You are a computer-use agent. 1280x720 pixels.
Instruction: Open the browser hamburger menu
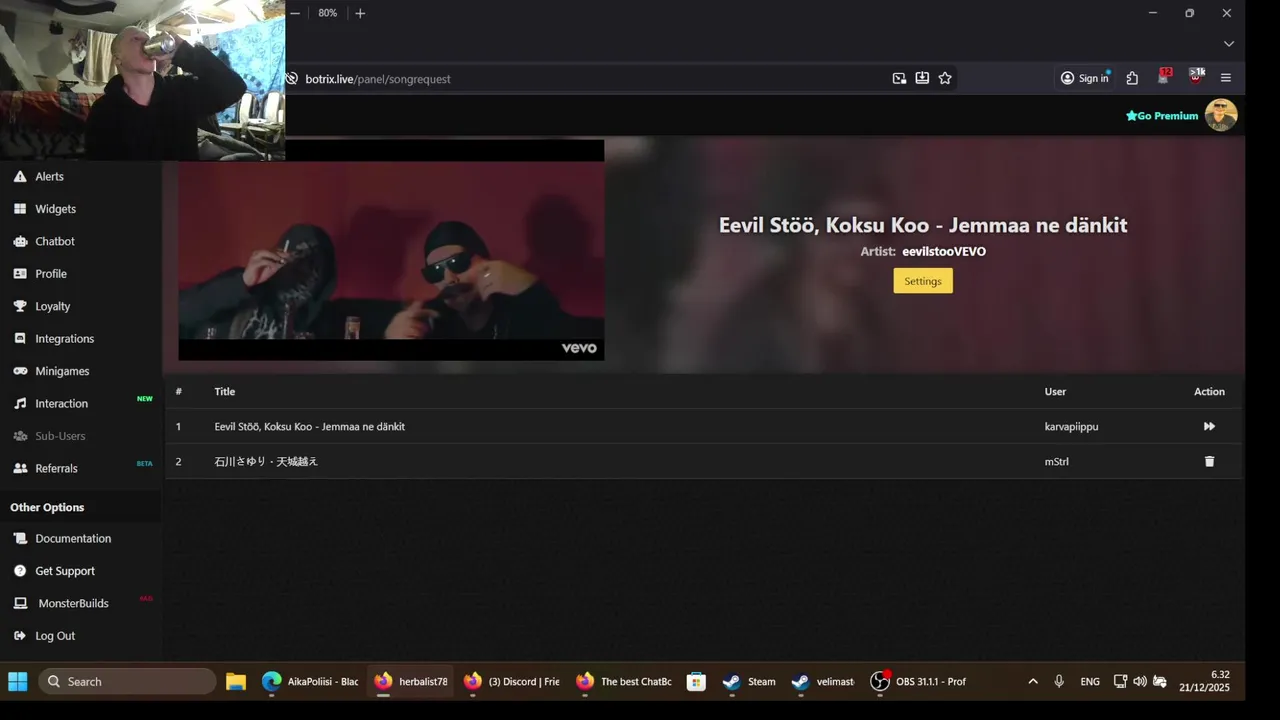click(1226, 78)
